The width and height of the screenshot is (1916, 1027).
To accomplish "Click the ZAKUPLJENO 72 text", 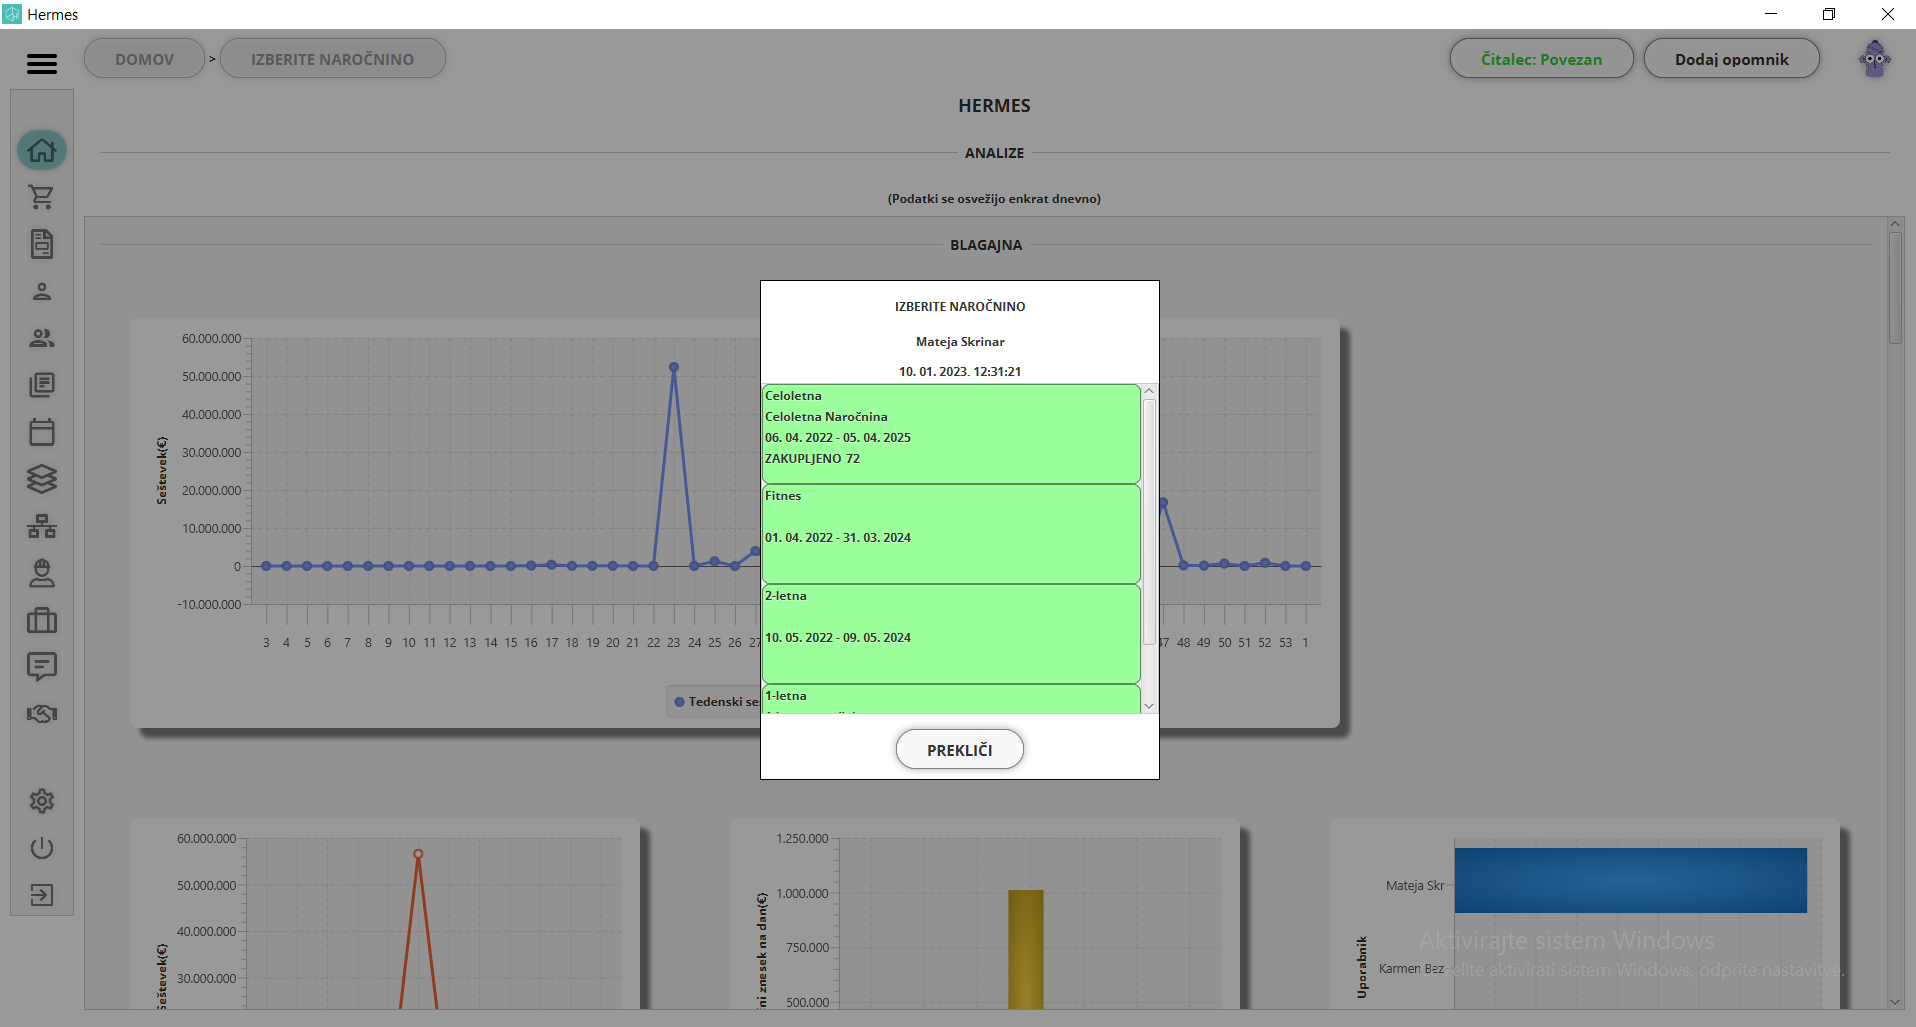I will point(812,459).
